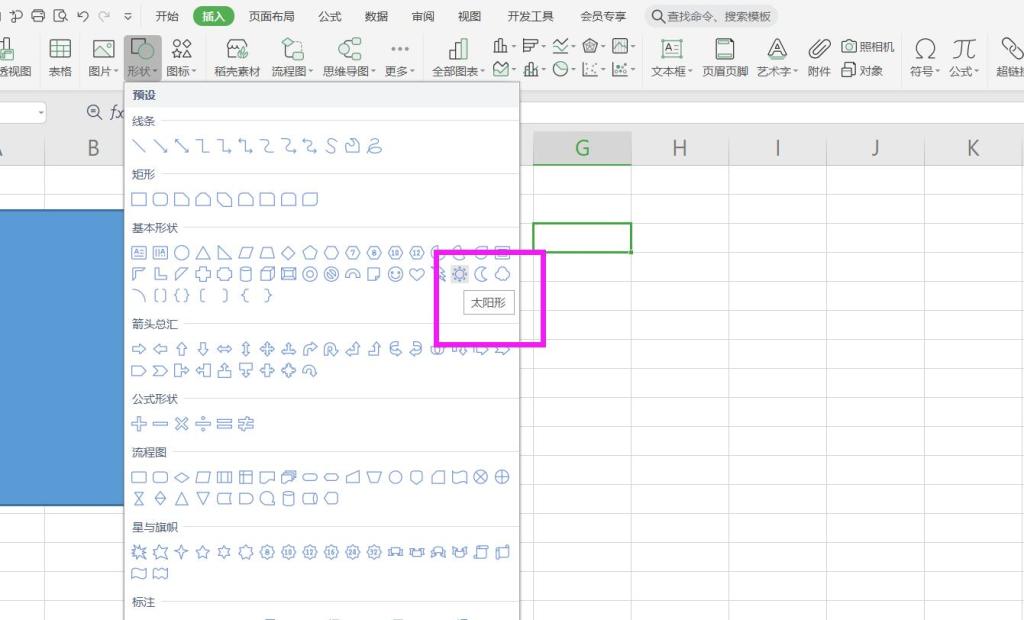The image size is (1024, 620).
Task: Choose the smiley face shape
Action: click(x=396, y=274)
